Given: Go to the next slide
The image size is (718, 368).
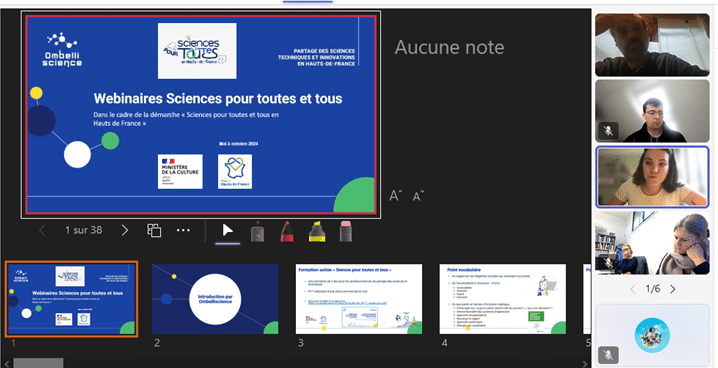Looking at the screenshot, I should point(125,230).
